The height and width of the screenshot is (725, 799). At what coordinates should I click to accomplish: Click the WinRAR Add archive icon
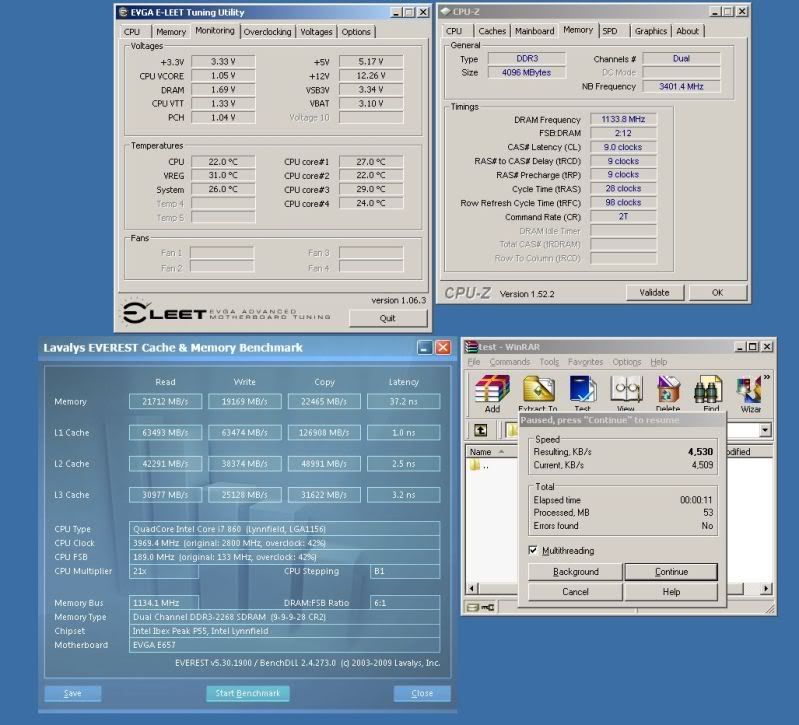tap(492, 390)
